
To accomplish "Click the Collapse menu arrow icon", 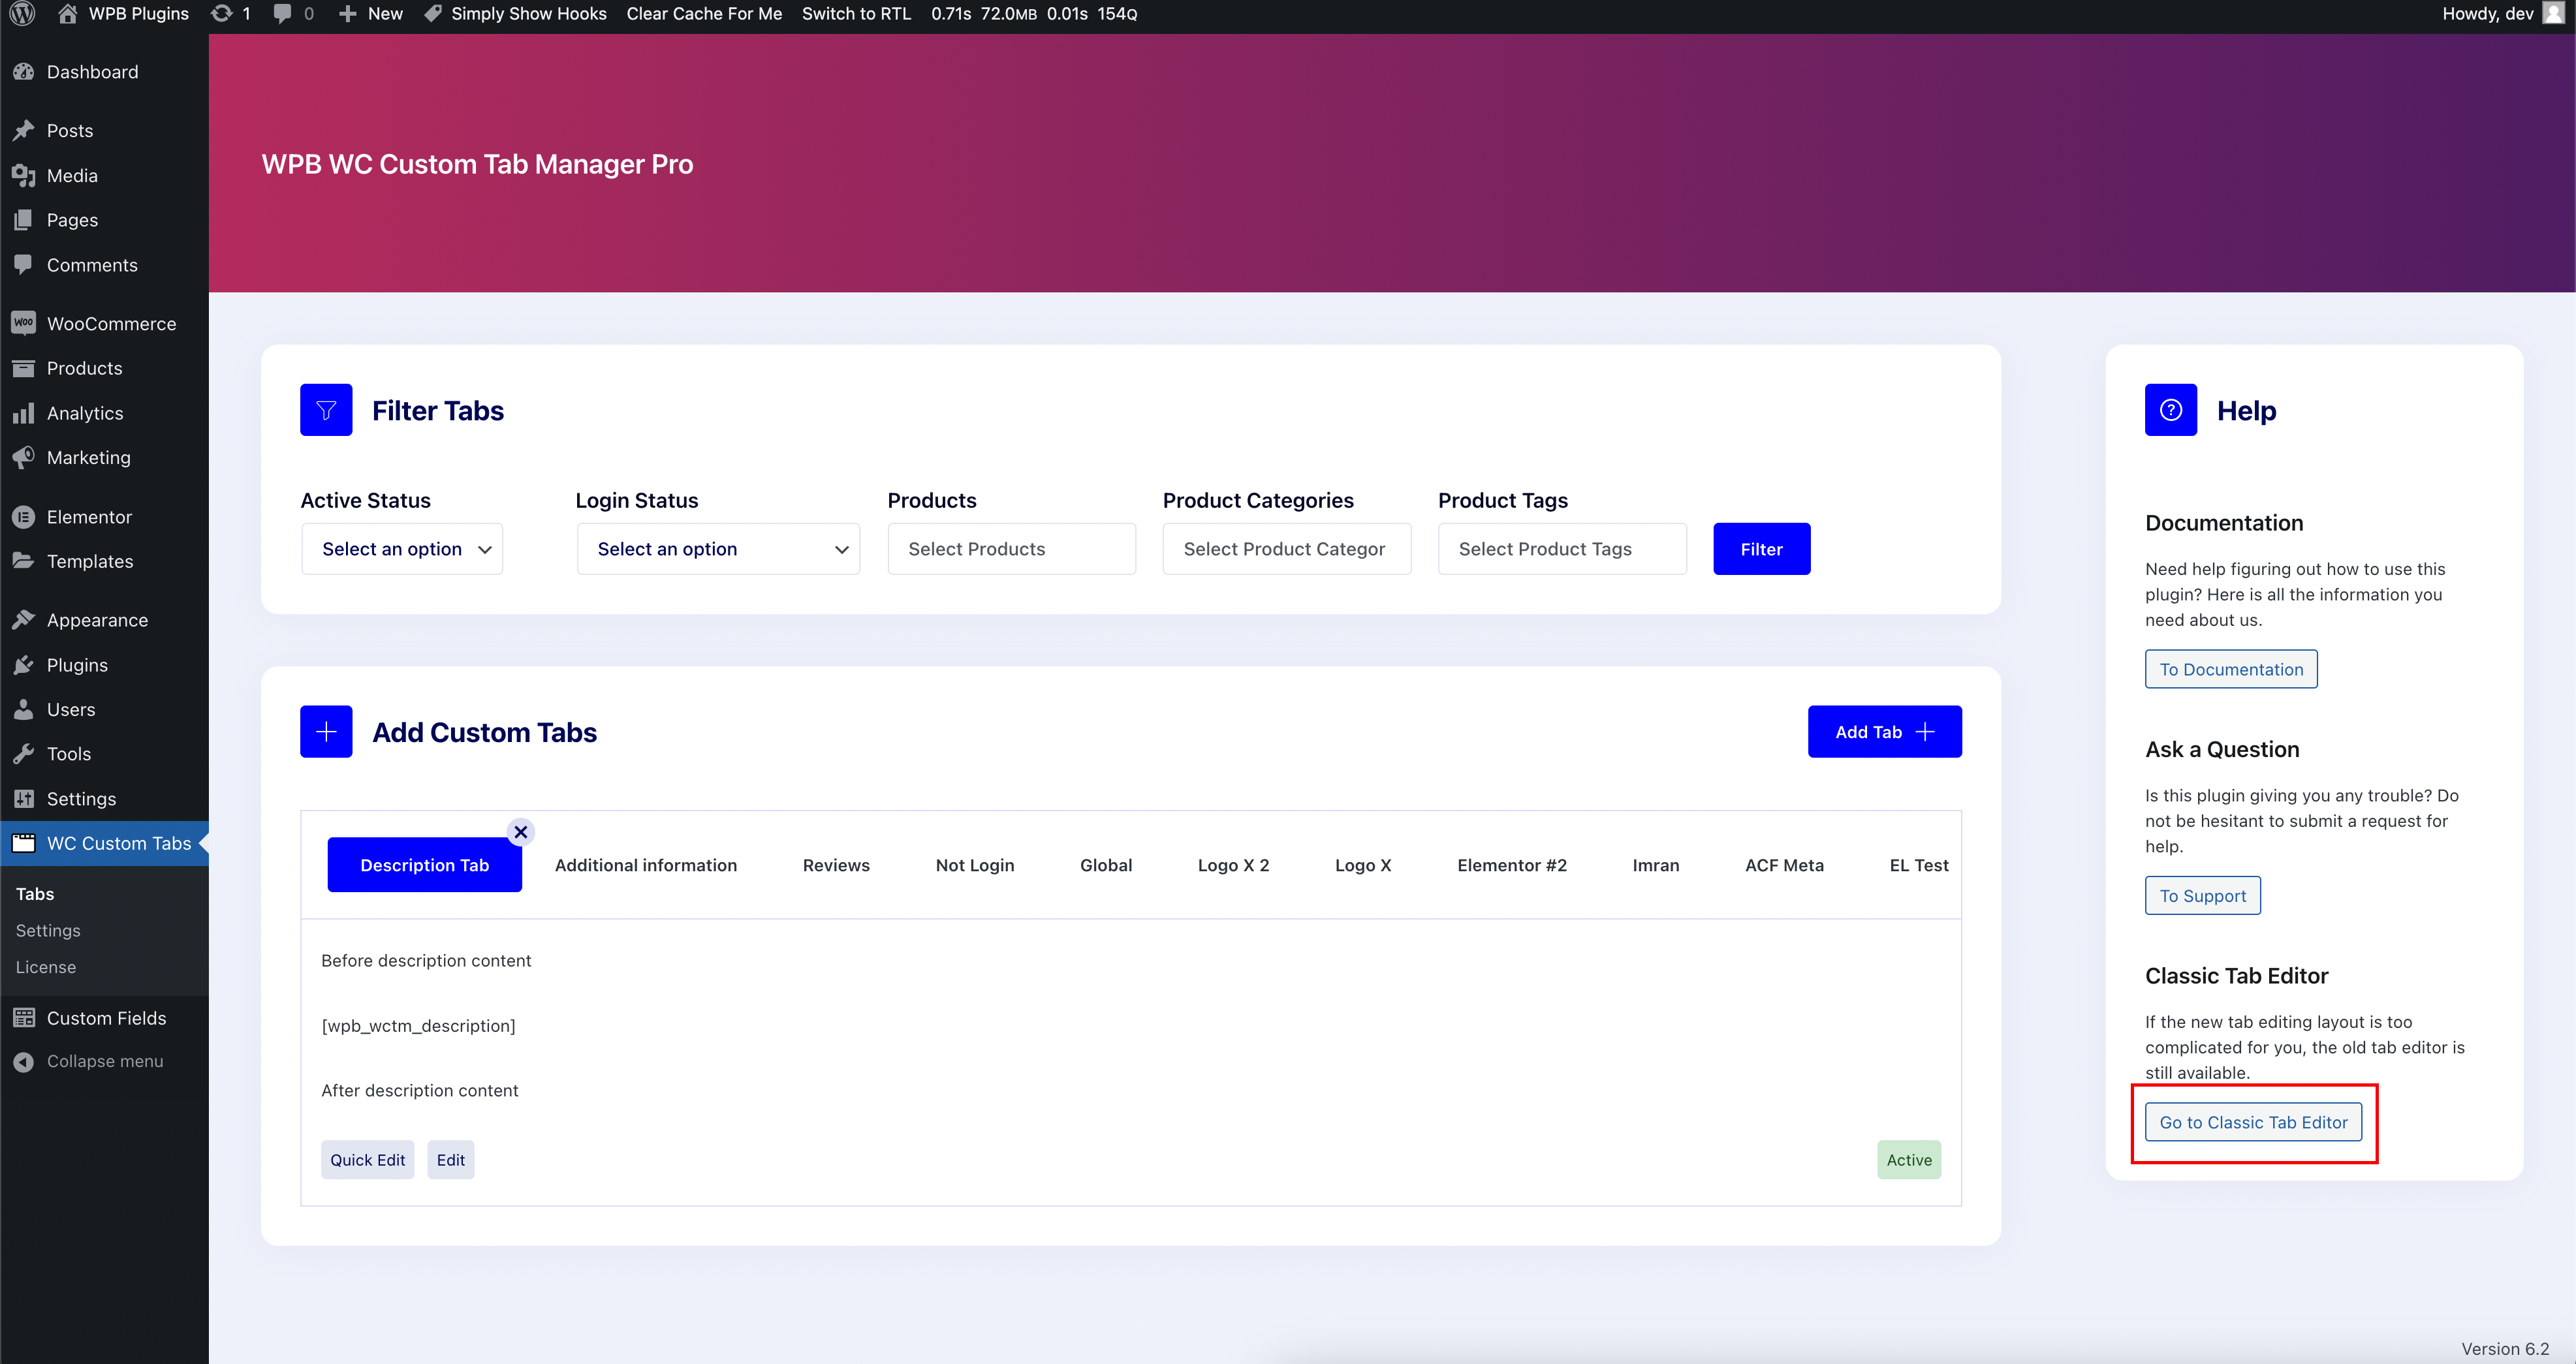I will pos(24,1062).
